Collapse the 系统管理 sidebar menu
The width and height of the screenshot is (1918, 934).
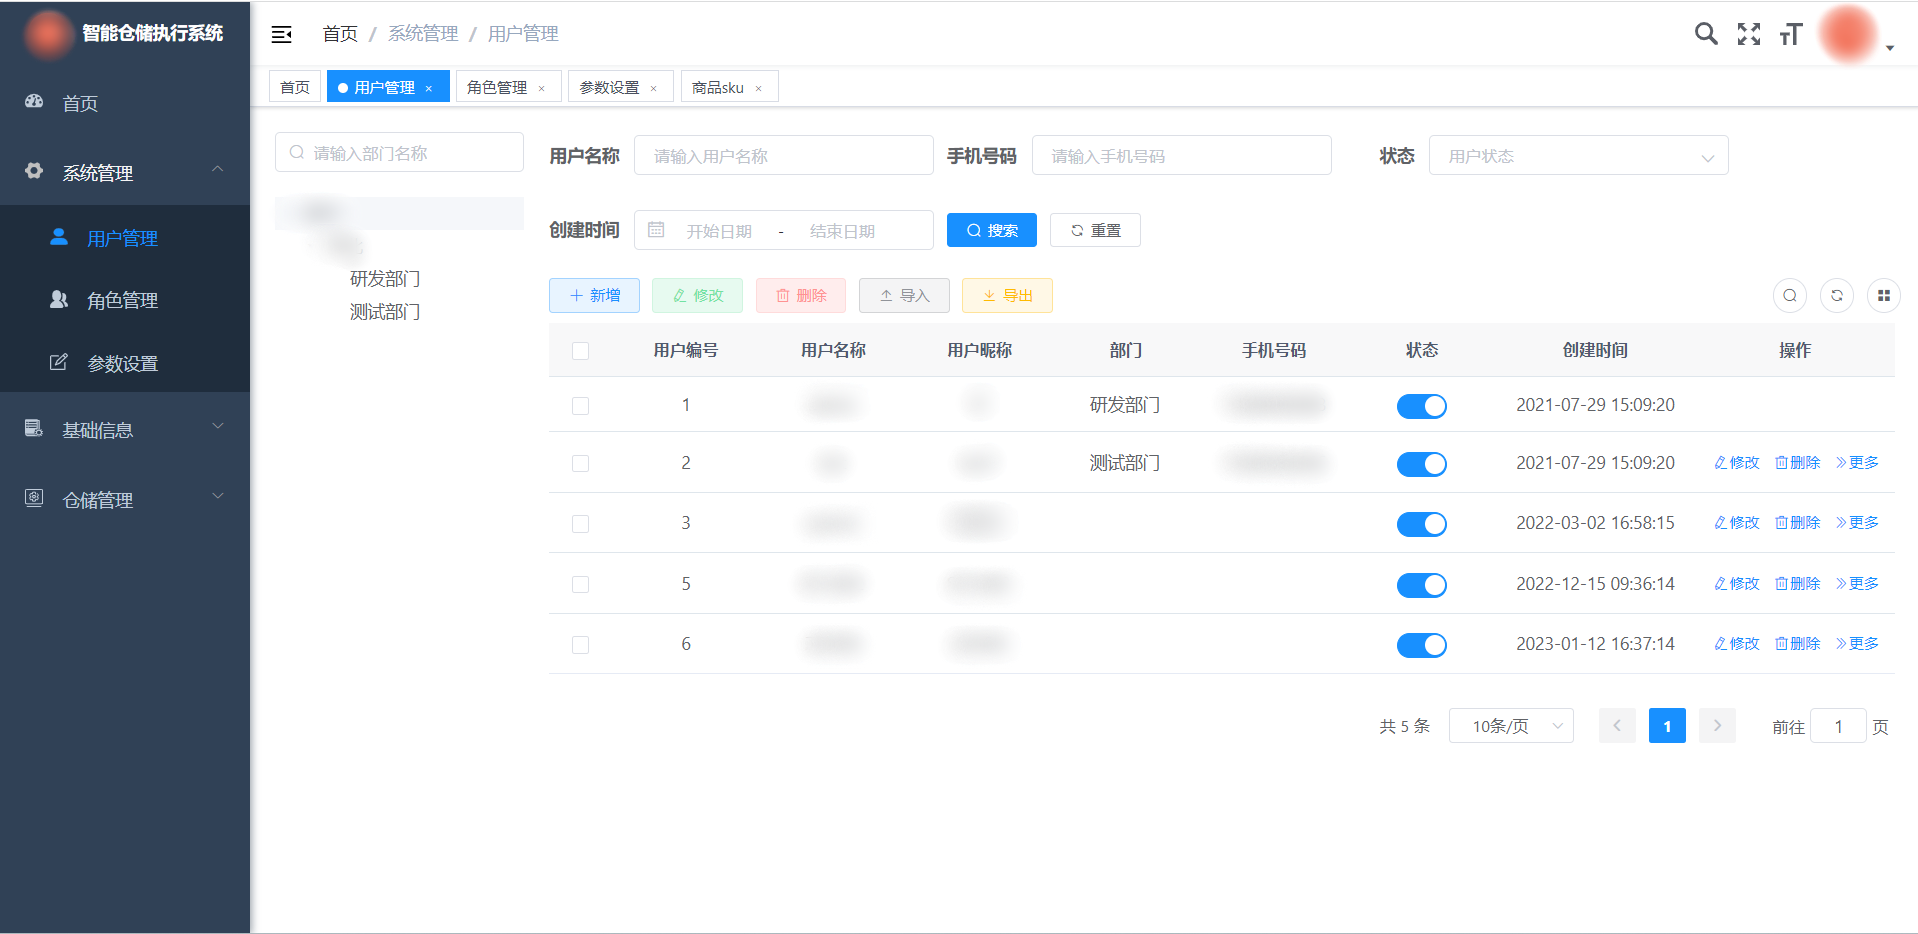[125, 172]
